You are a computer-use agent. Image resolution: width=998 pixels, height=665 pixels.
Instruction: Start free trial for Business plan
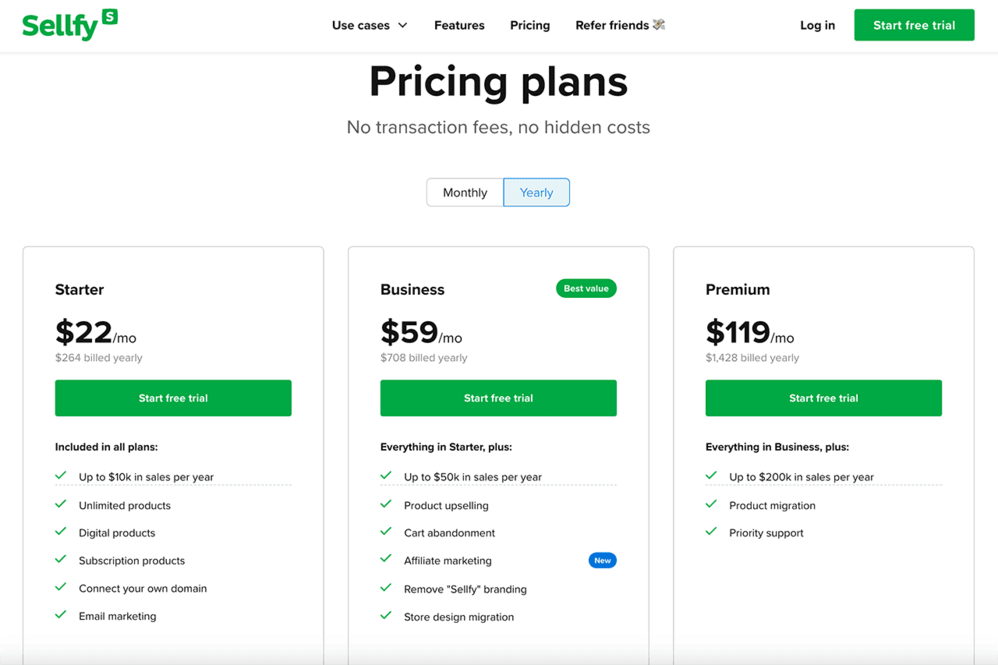coord(498,398)
